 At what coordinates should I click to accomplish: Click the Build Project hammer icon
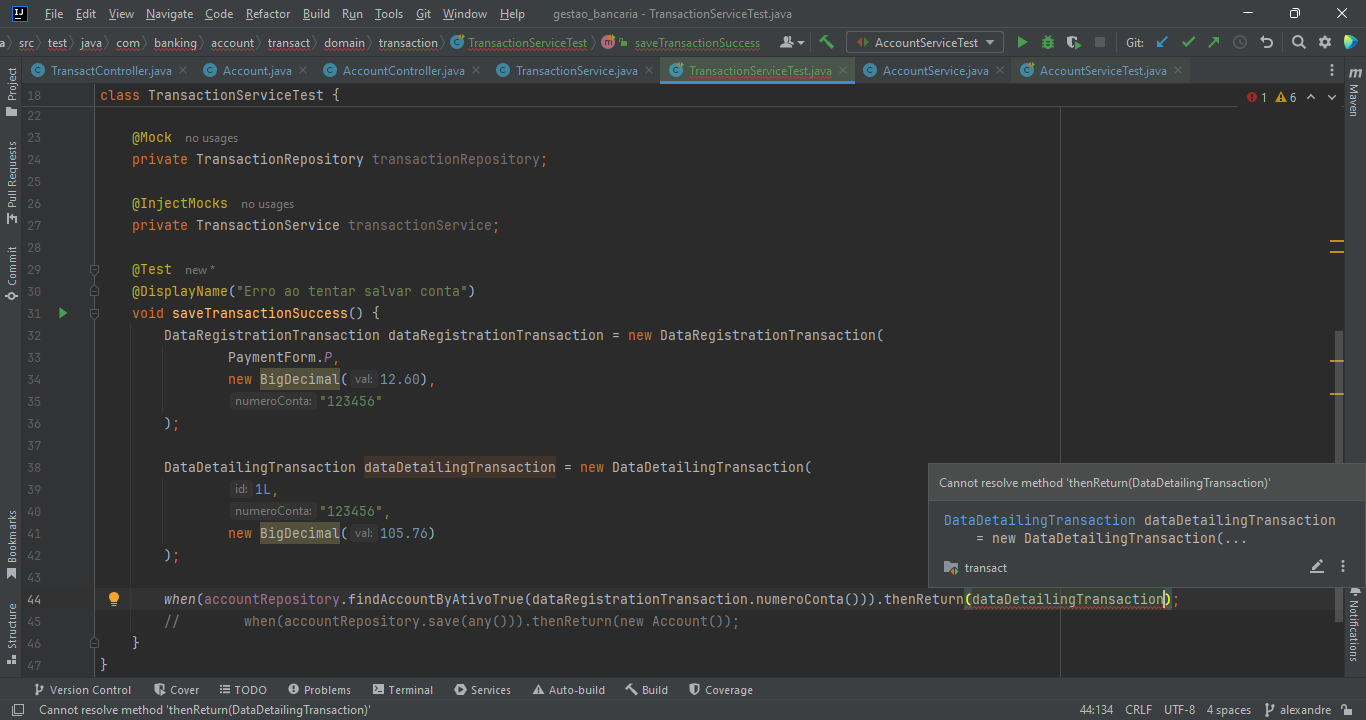point(826,42)
